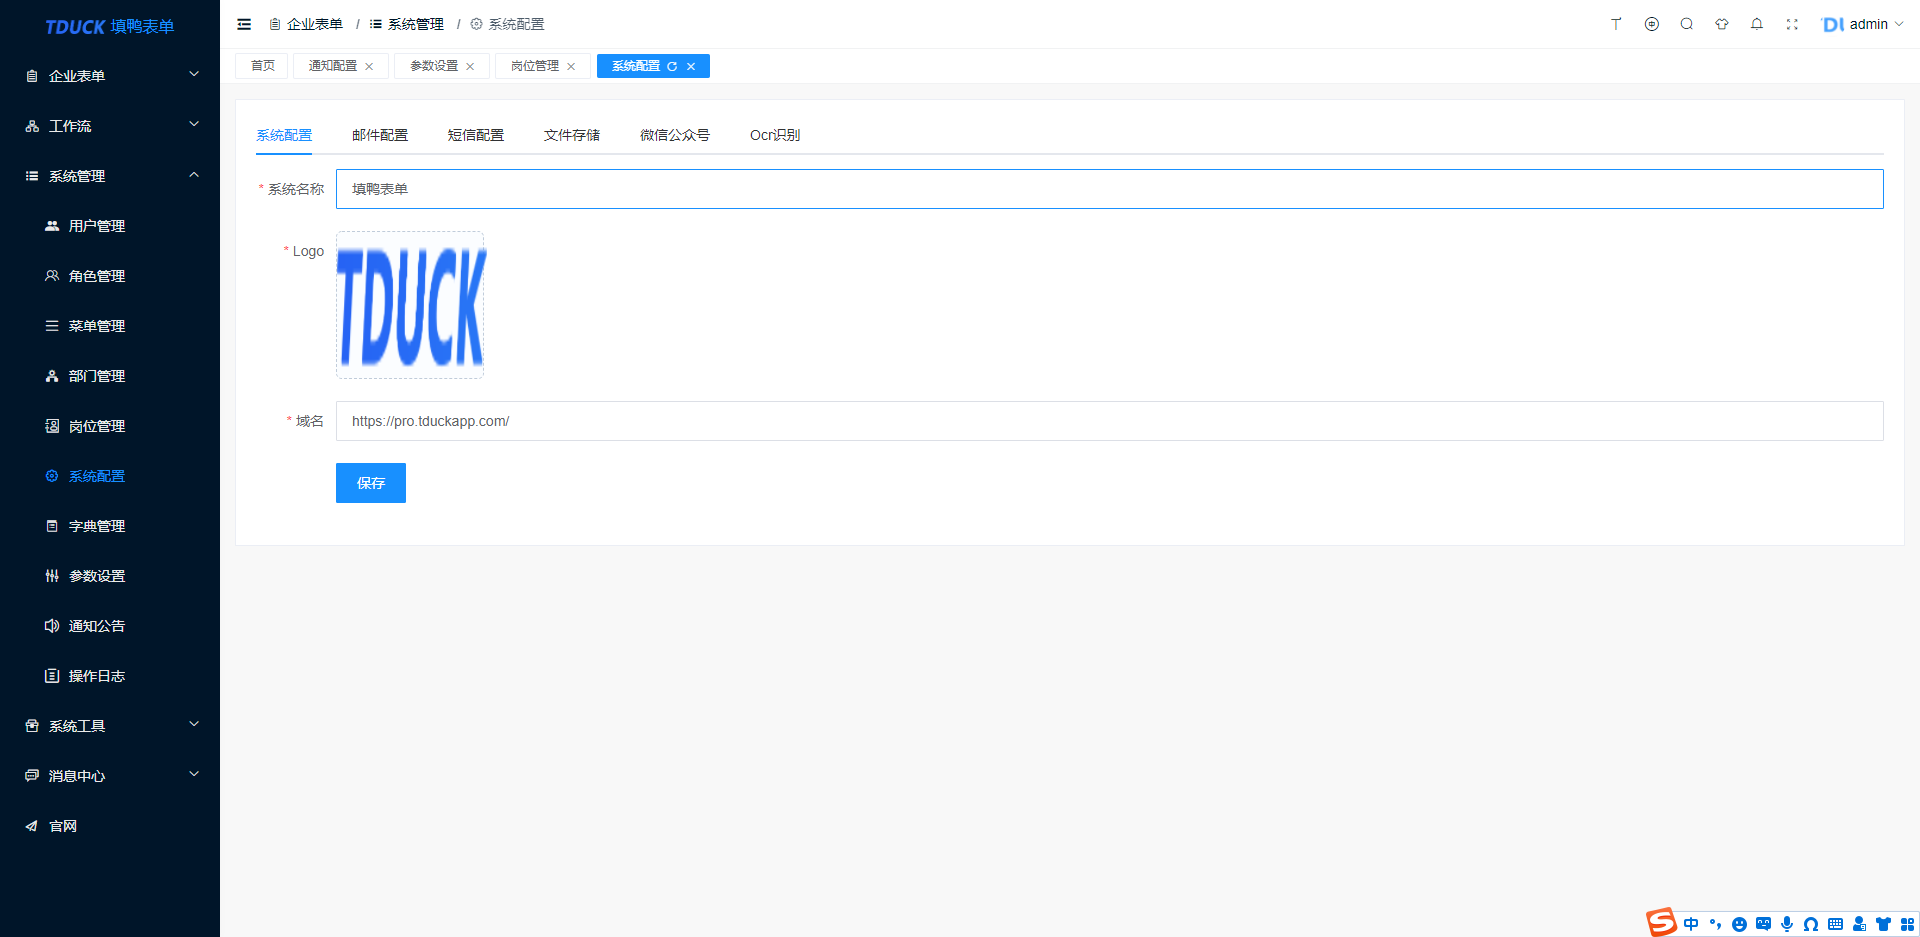Open 角色管理 in the sidebar

(x=110, y=276)
